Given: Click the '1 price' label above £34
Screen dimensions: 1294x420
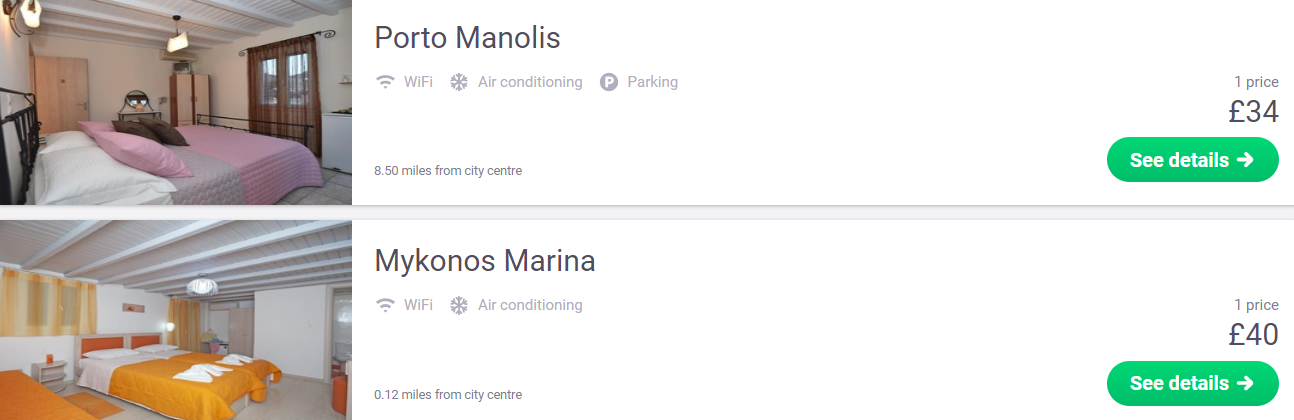Looking at the screenshot, I should pyautogui.click(x=1257, y=82).
